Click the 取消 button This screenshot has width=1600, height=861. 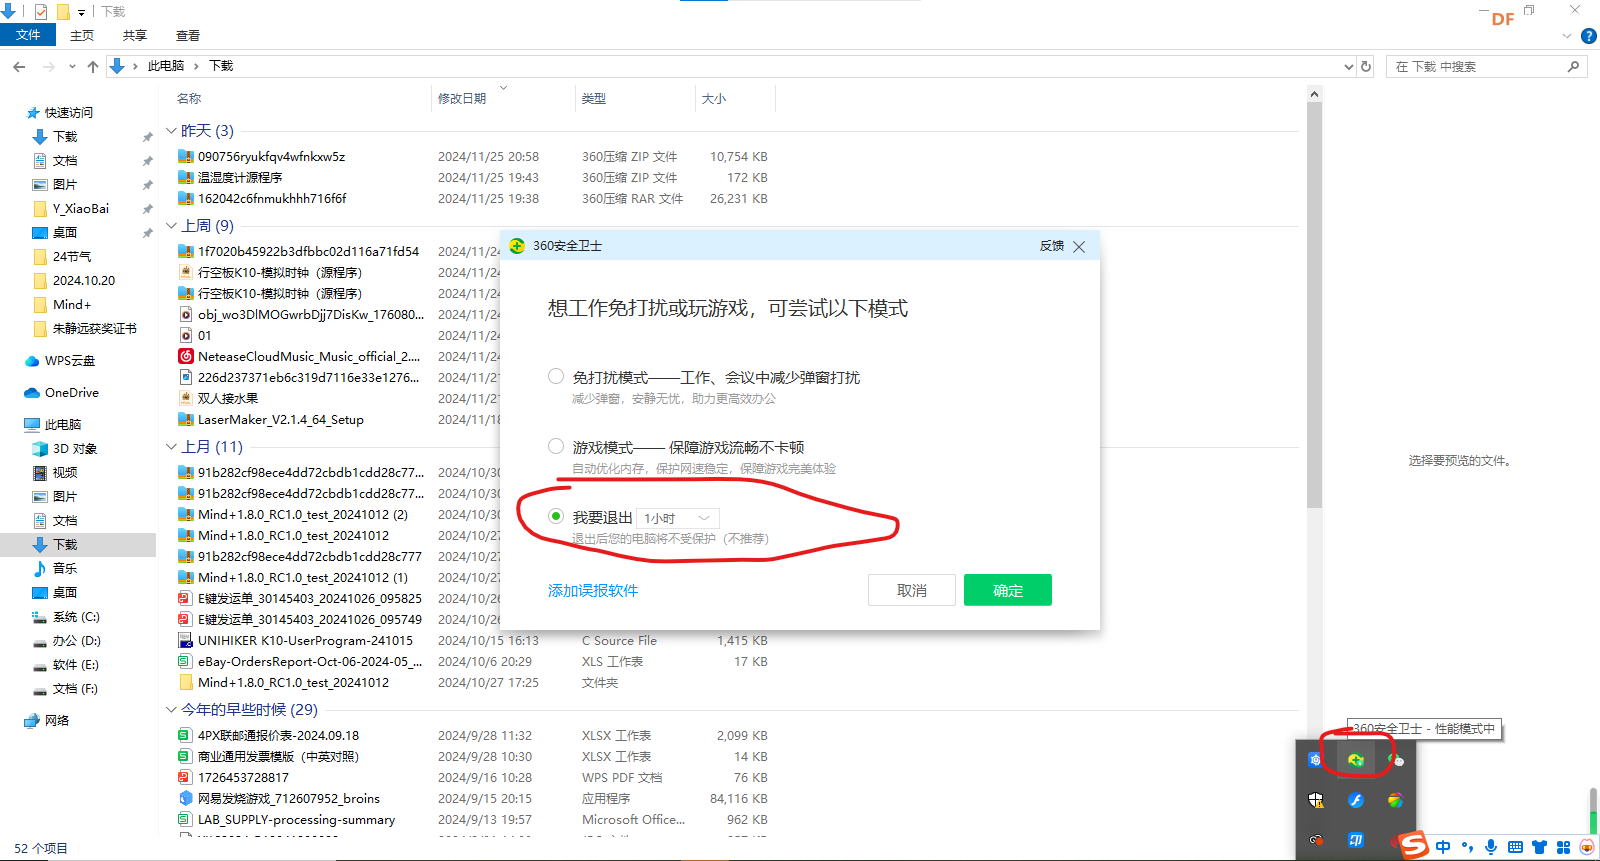[x=912, y=590]
